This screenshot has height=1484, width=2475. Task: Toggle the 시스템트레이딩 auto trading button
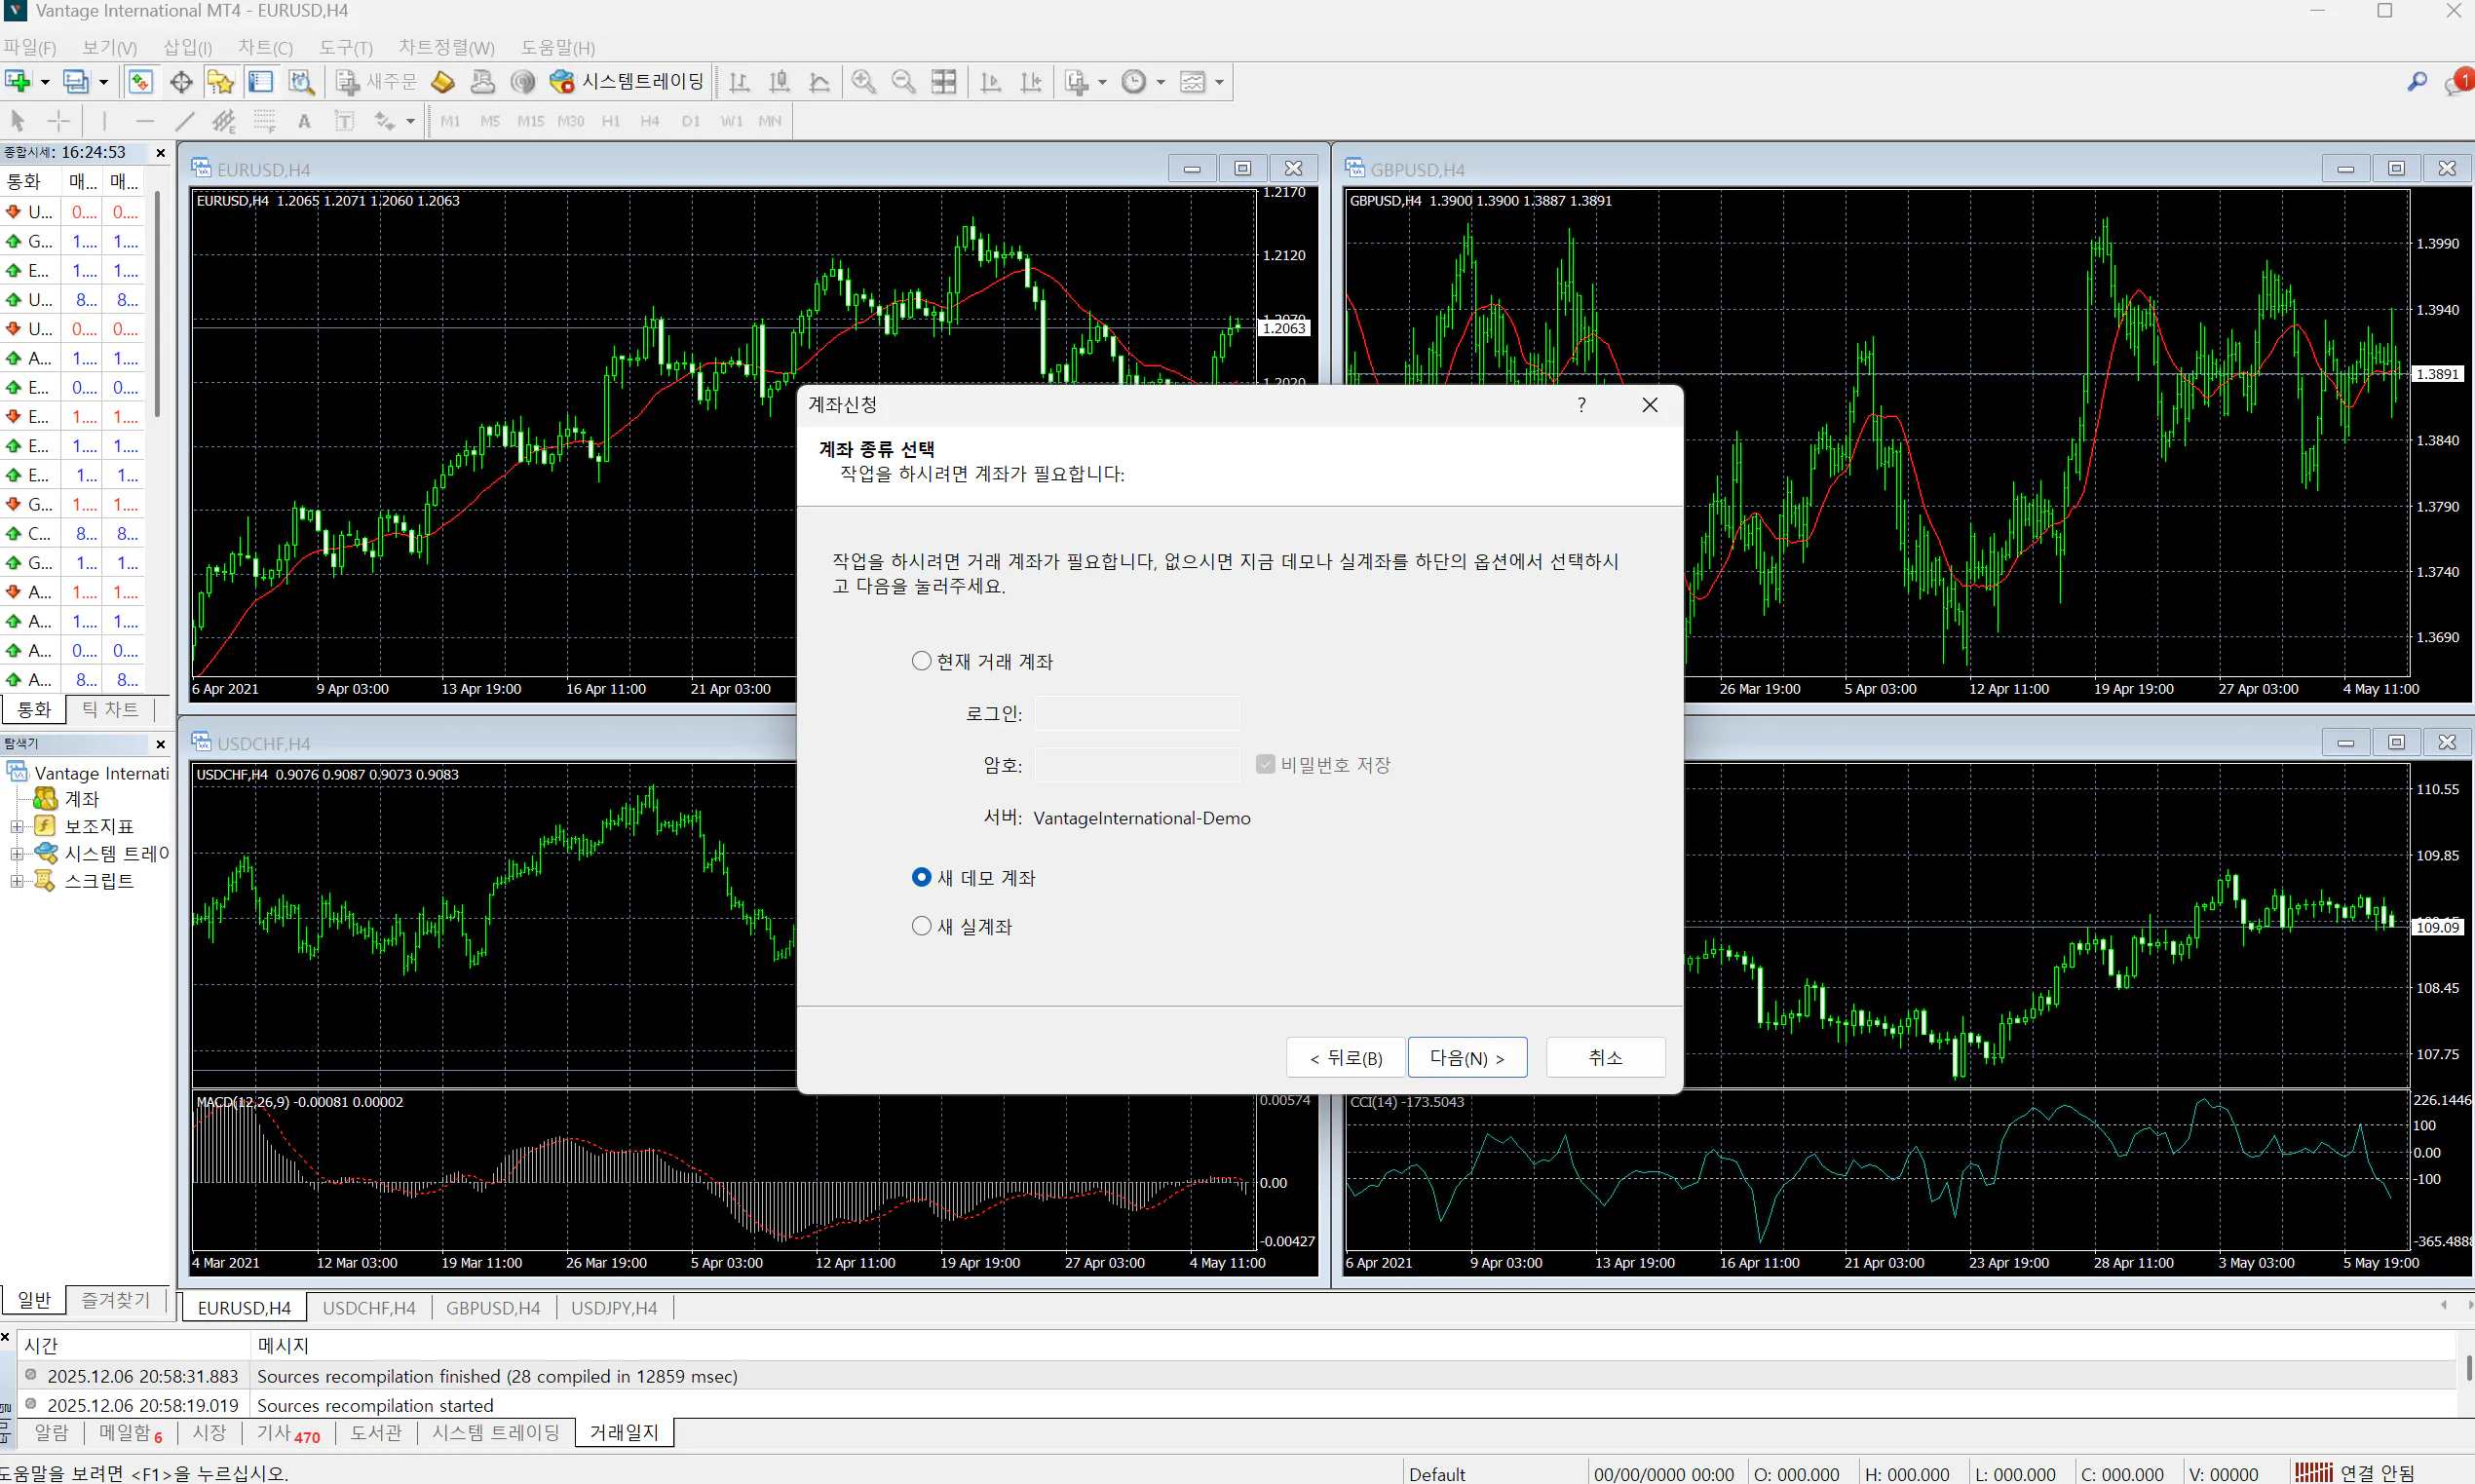click(628, 82)
